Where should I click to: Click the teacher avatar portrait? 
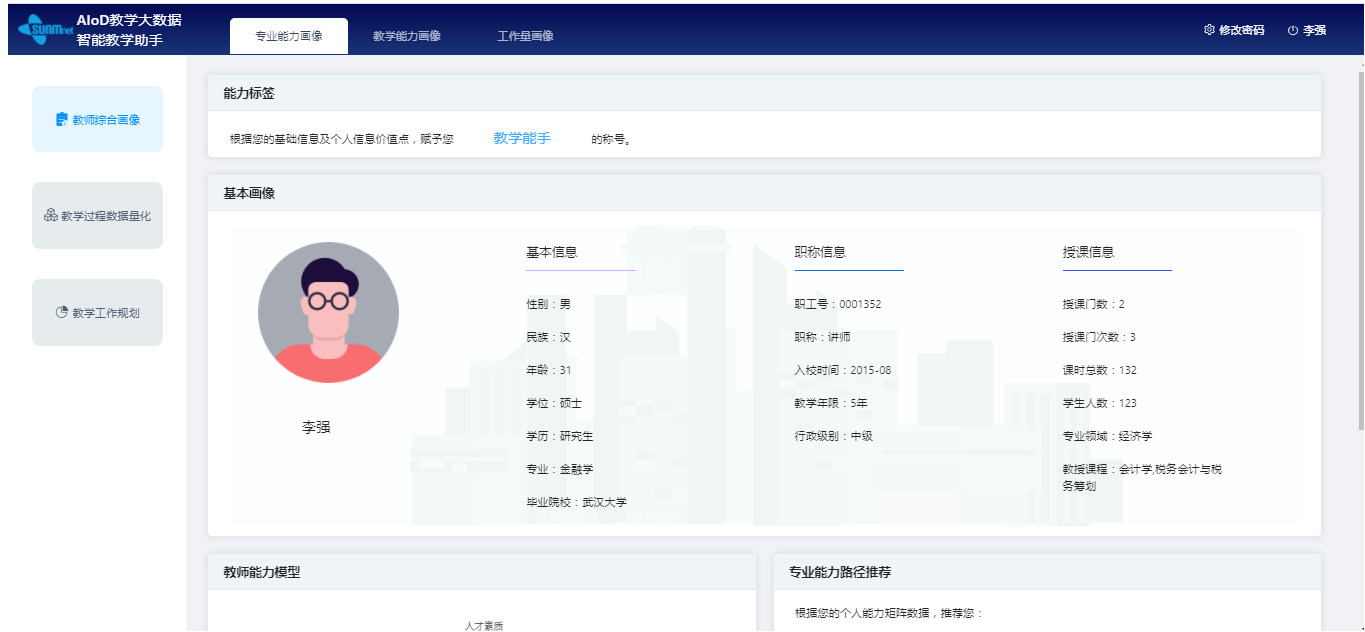click(x=328, y=313)
